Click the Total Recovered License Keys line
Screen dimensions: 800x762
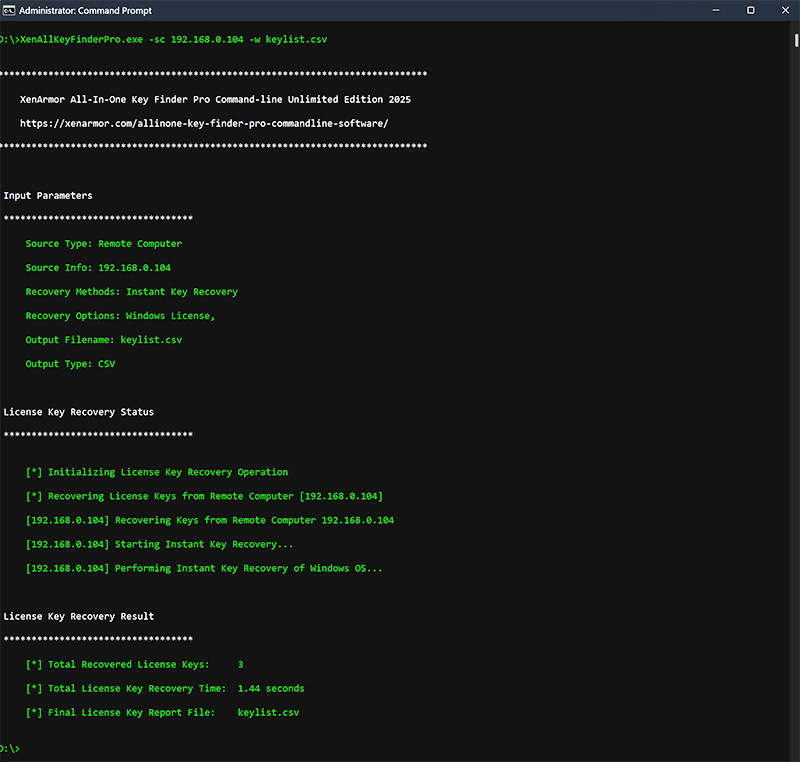(135, 665)
